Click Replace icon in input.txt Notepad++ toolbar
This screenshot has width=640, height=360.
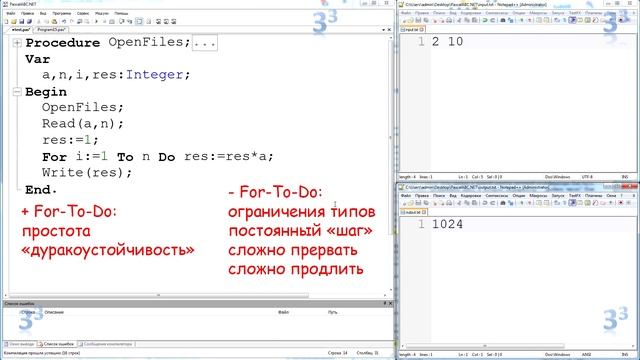tap(511, 20)
